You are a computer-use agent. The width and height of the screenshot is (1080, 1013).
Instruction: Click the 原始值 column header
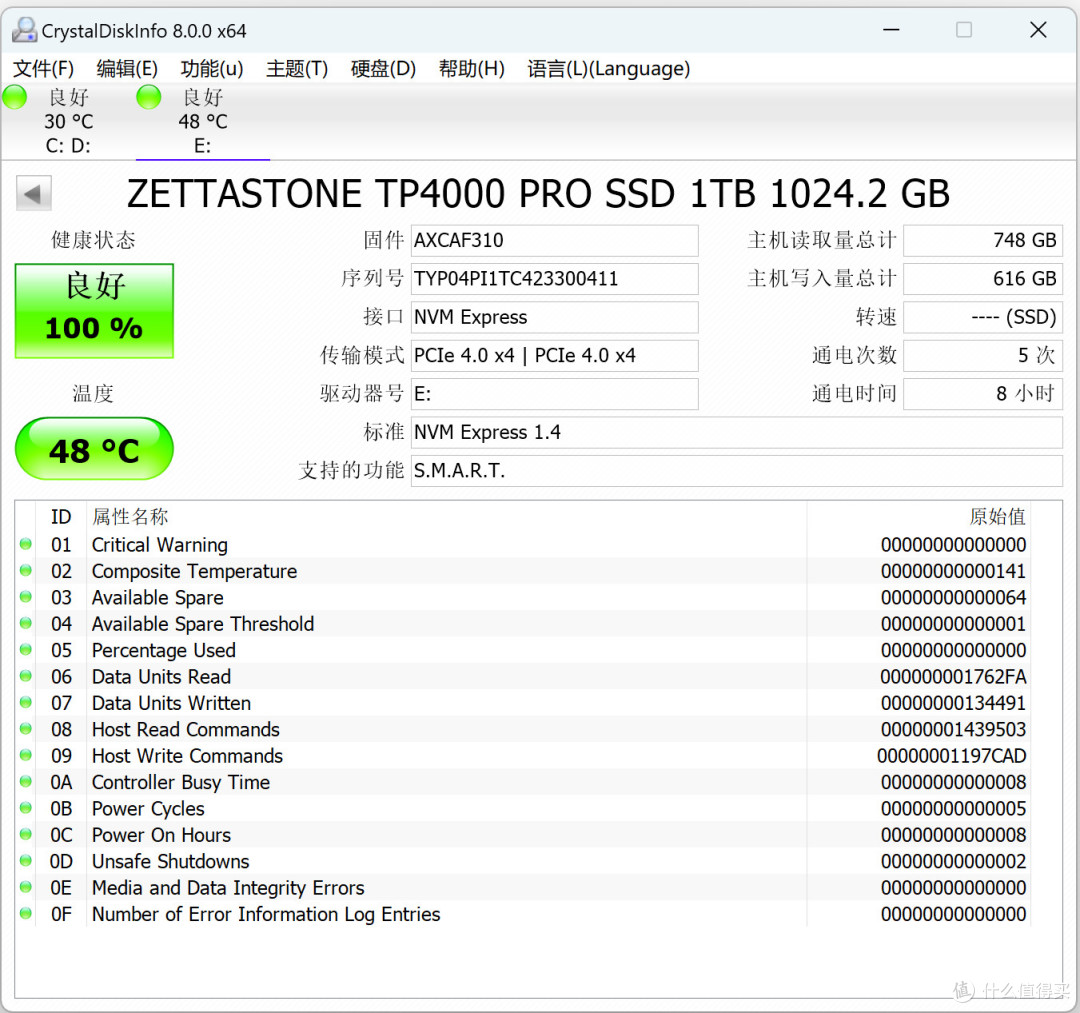997,516
